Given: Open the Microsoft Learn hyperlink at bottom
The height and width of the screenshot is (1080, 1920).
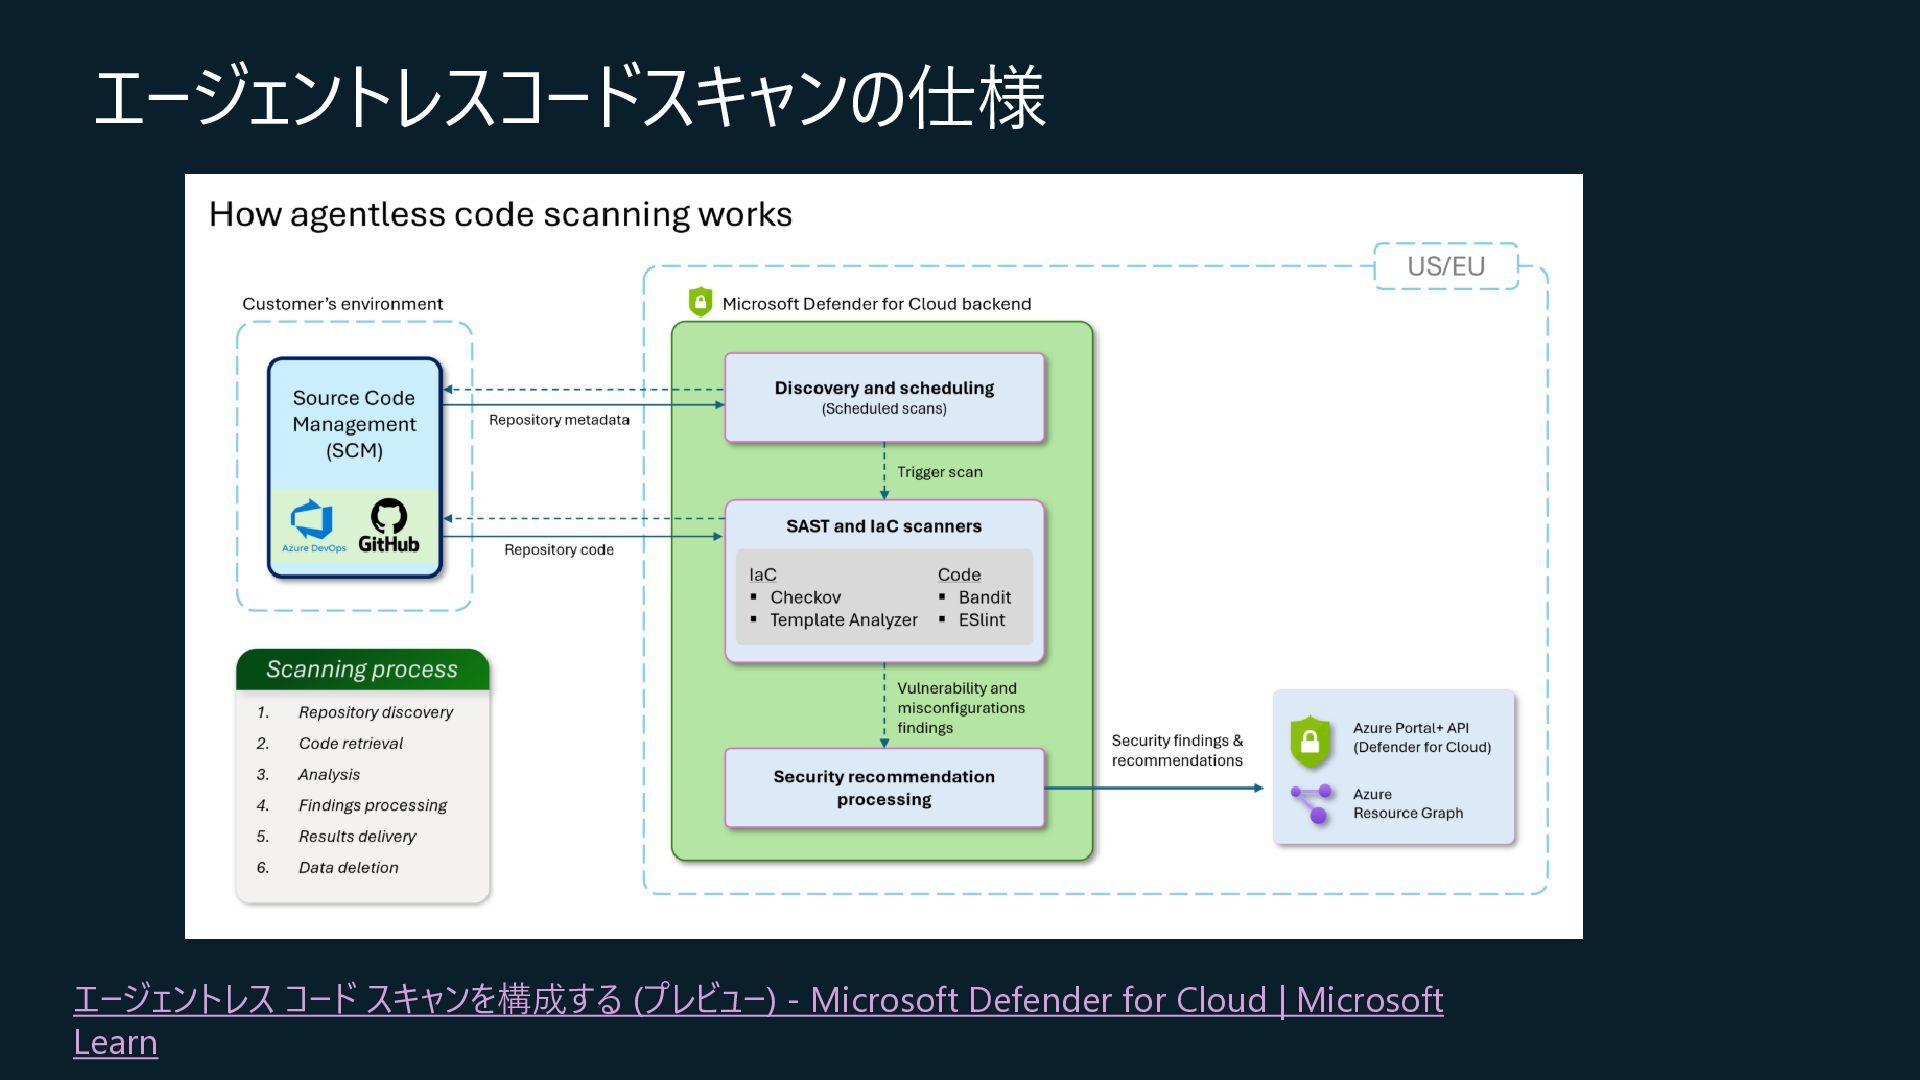Looking at the screenshot, I should click(758, 1000).
